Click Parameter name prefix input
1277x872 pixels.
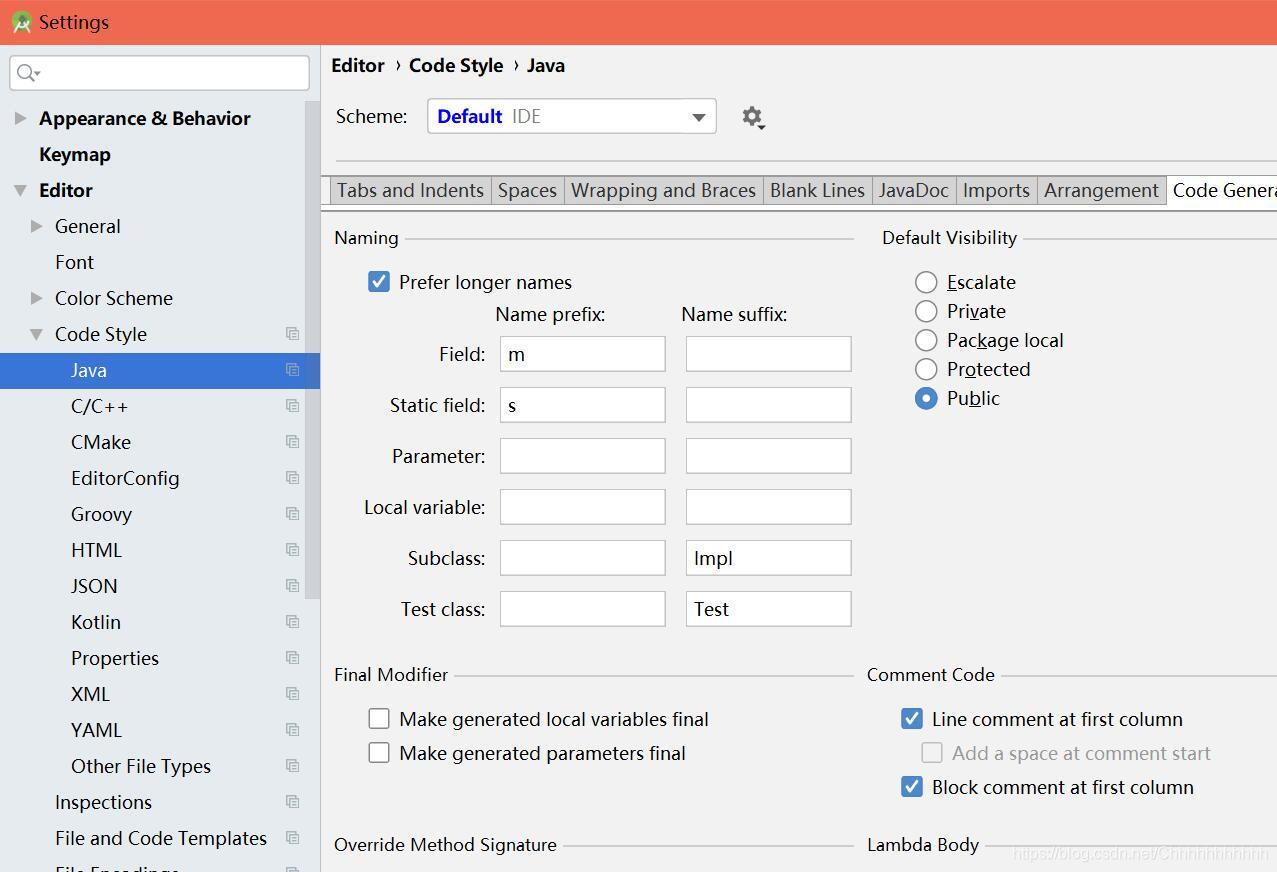click(583, 456)
